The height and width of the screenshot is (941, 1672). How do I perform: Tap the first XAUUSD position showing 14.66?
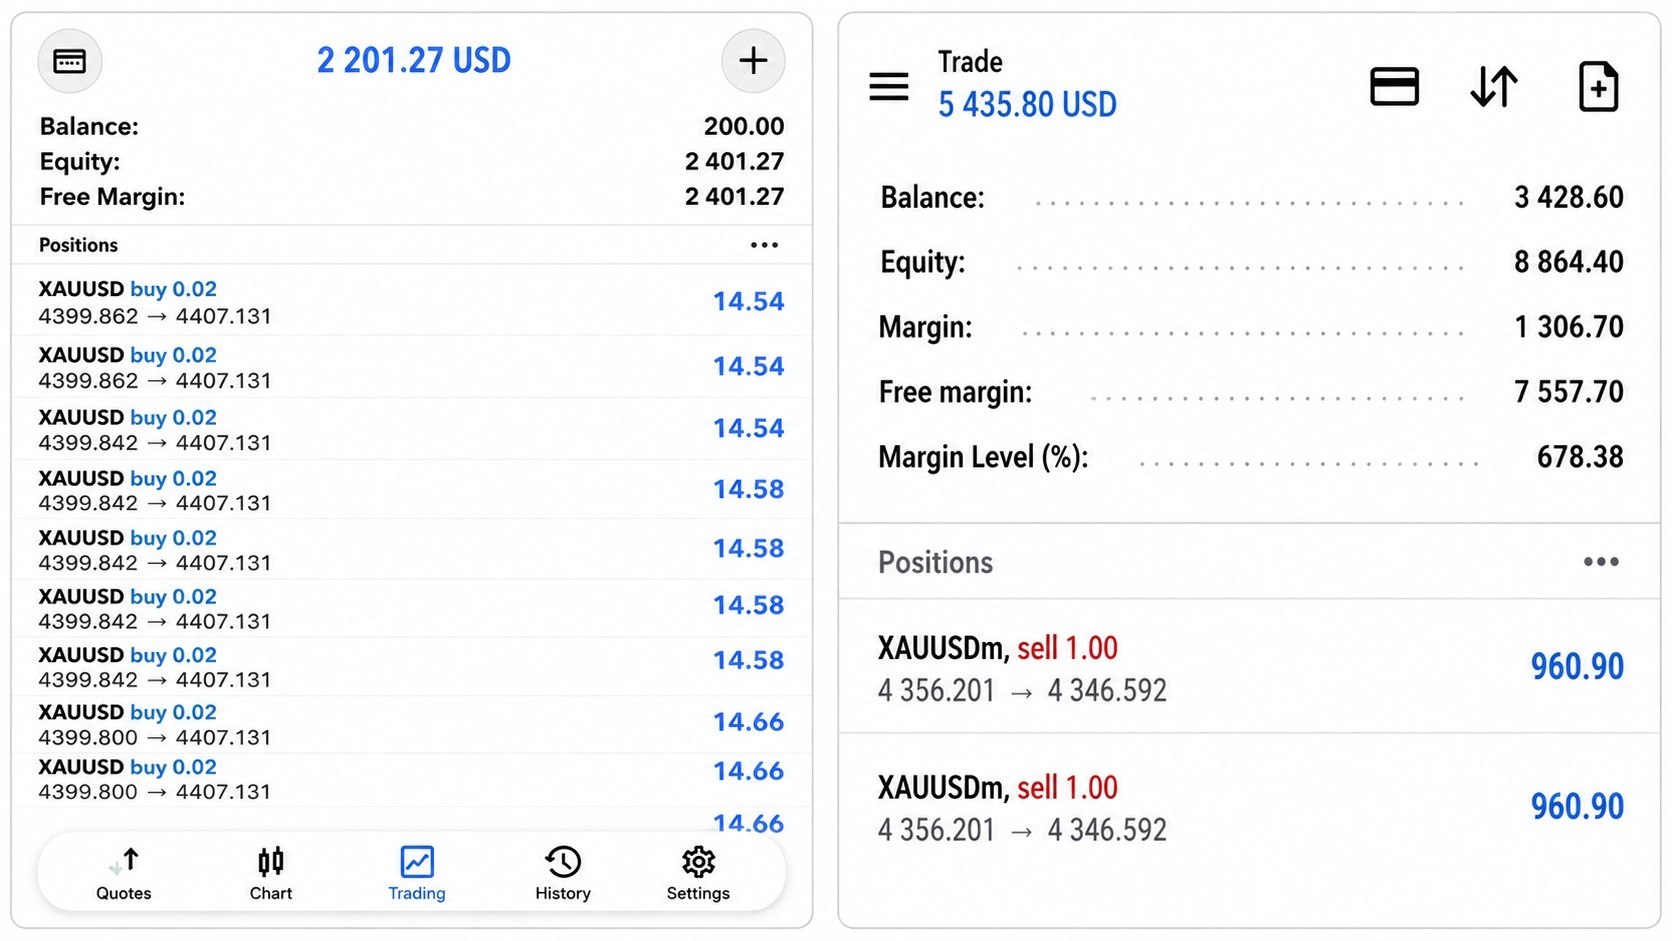click(411, 724)
